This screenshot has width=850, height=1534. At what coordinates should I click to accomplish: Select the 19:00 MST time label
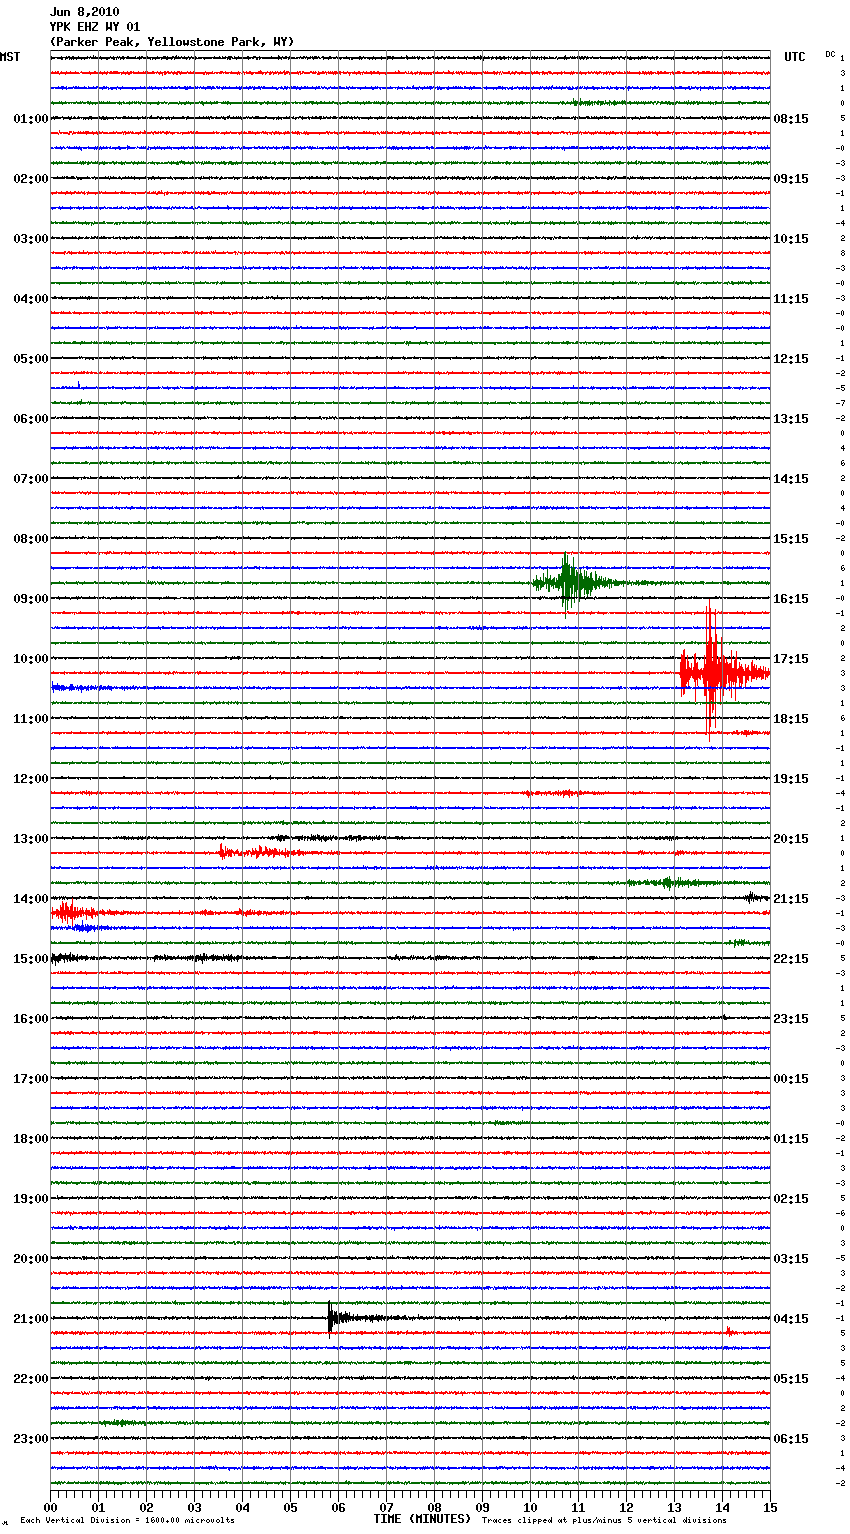[x=31, y=1199]
